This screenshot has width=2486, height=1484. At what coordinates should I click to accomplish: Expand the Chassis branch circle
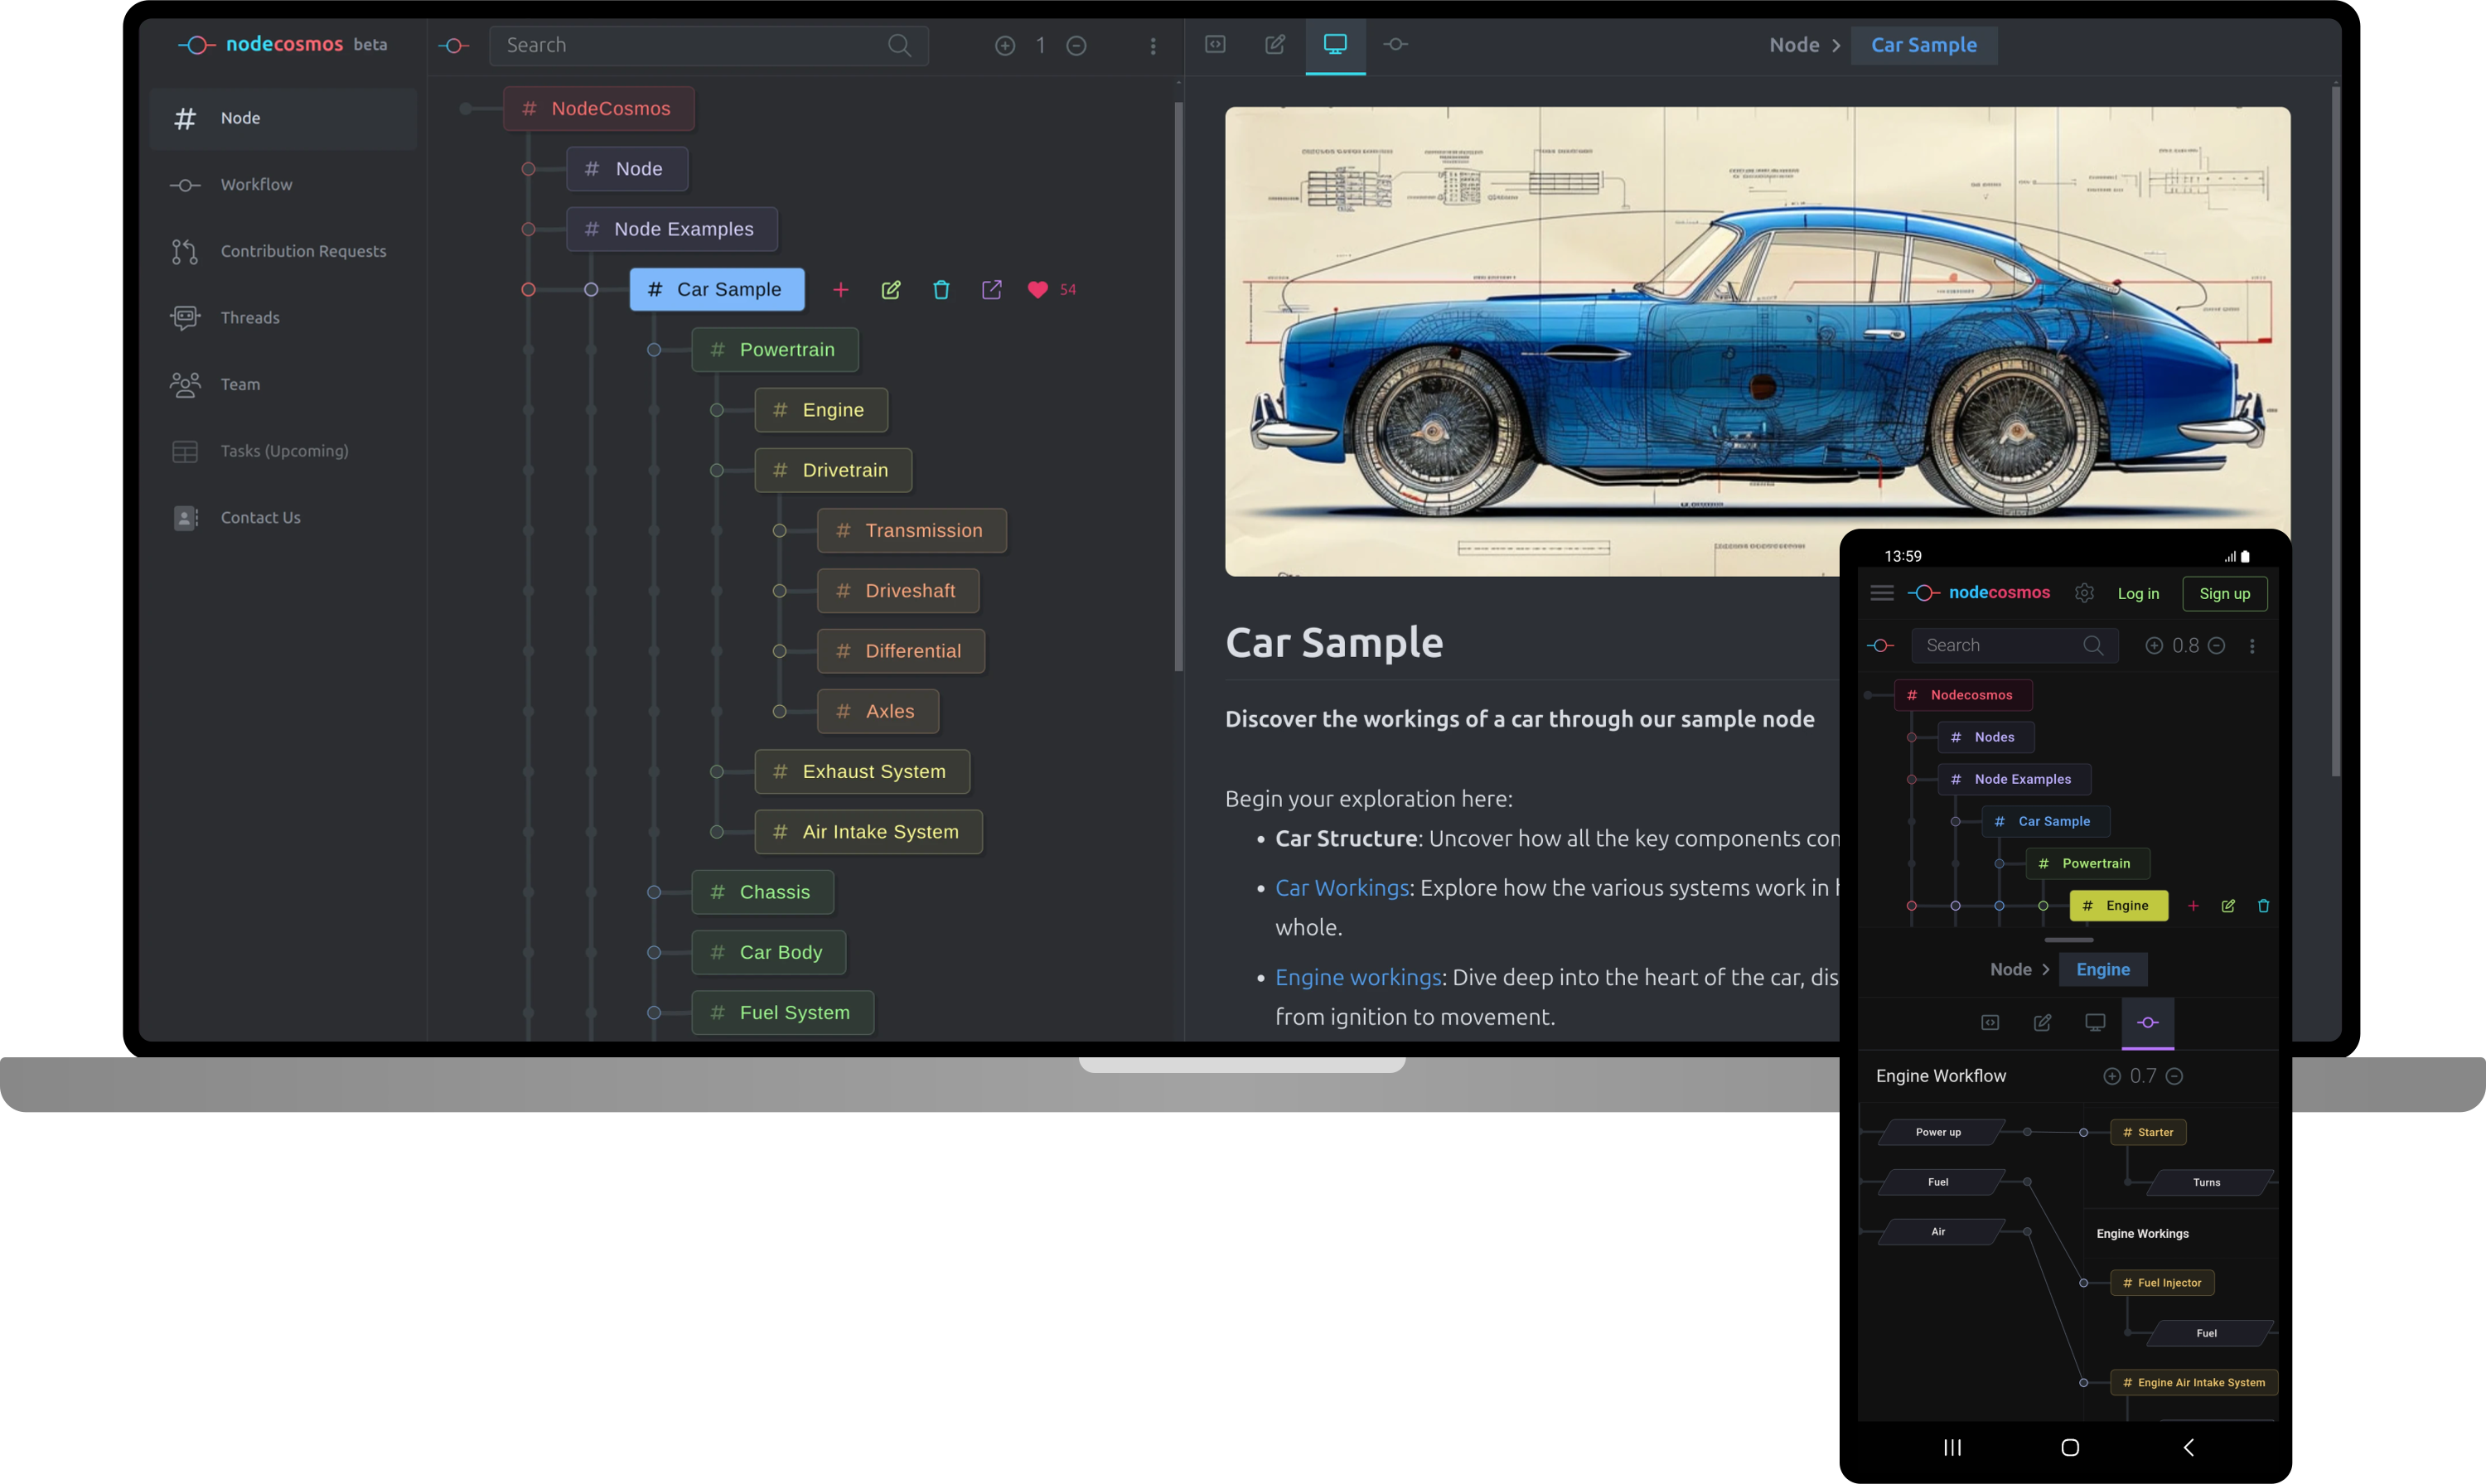click(x=654, y=892)
